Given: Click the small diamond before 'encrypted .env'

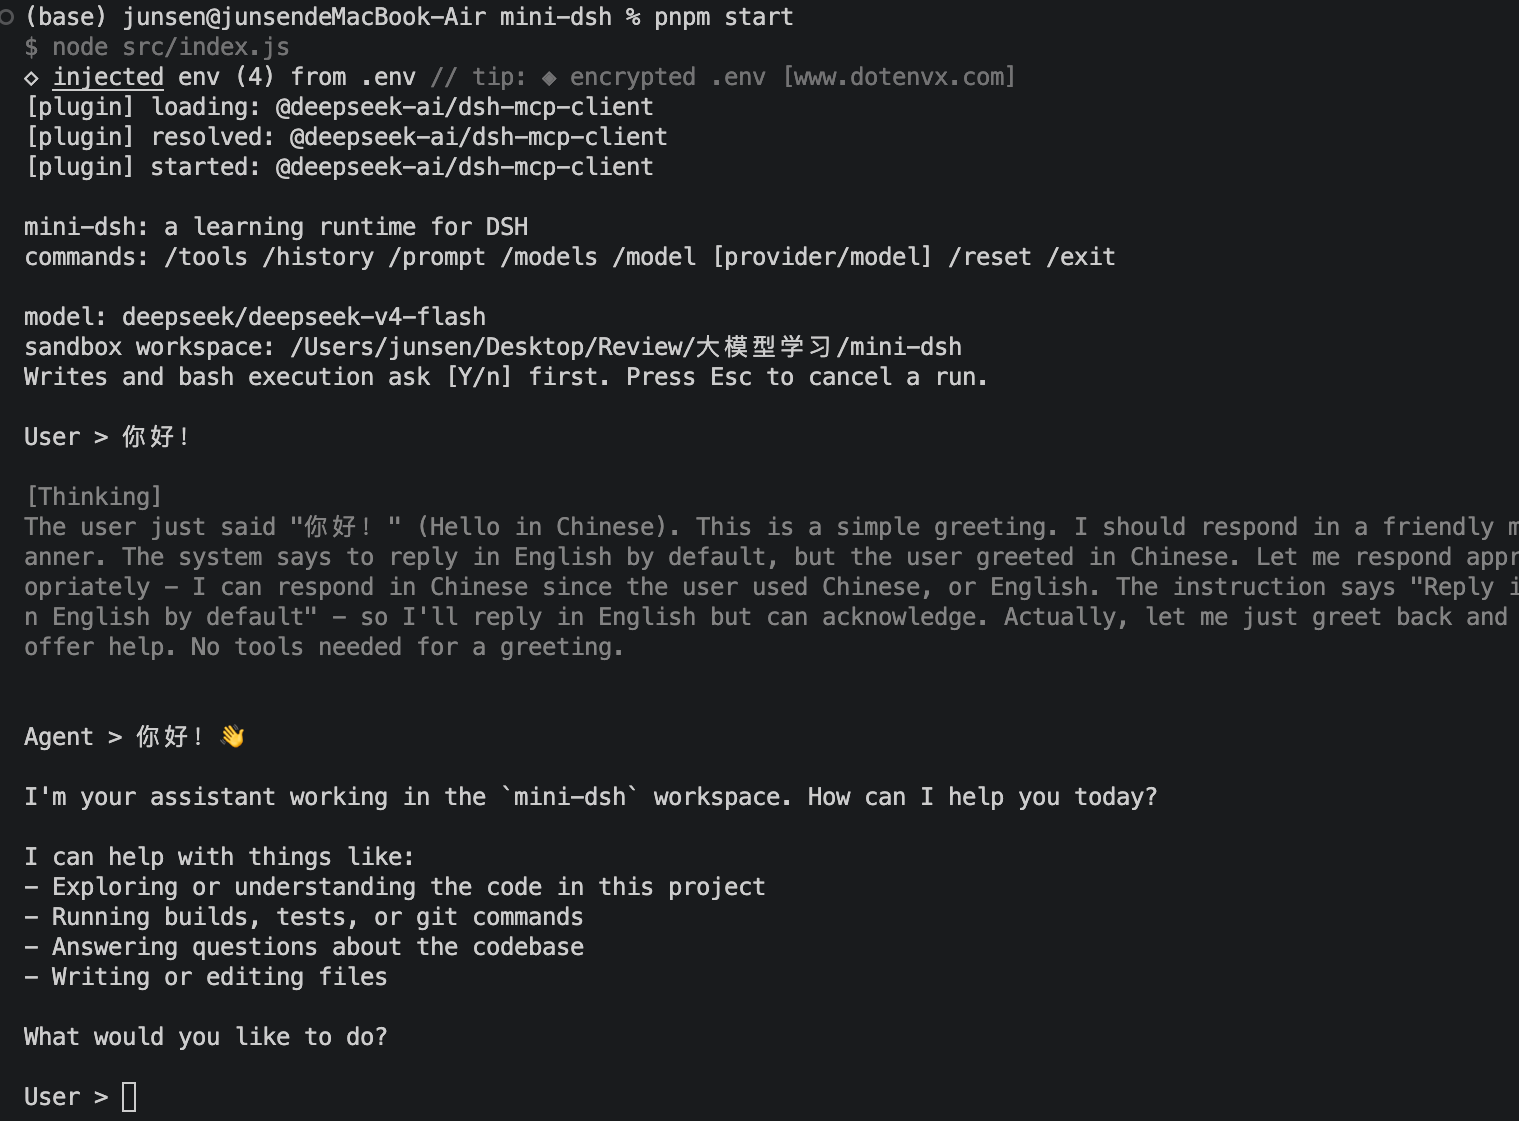Looking at the screenshot, I should 549,78.
